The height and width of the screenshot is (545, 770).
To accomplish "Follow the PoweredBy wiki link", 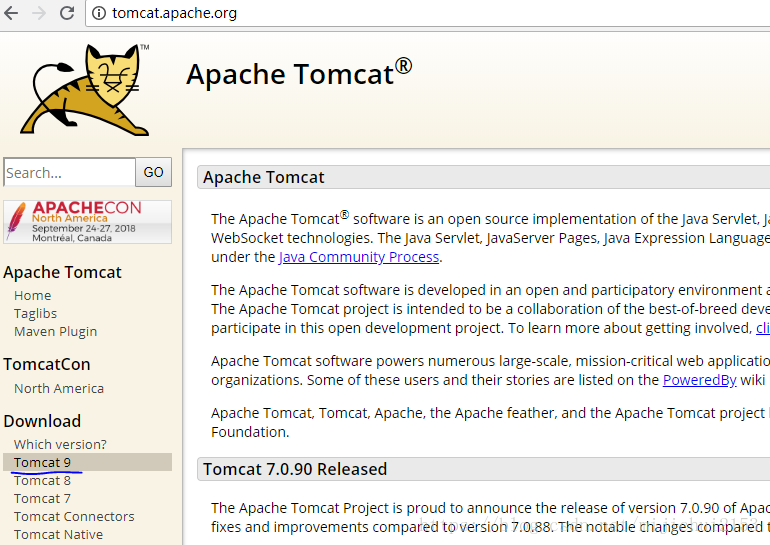I will click(699, 380).
